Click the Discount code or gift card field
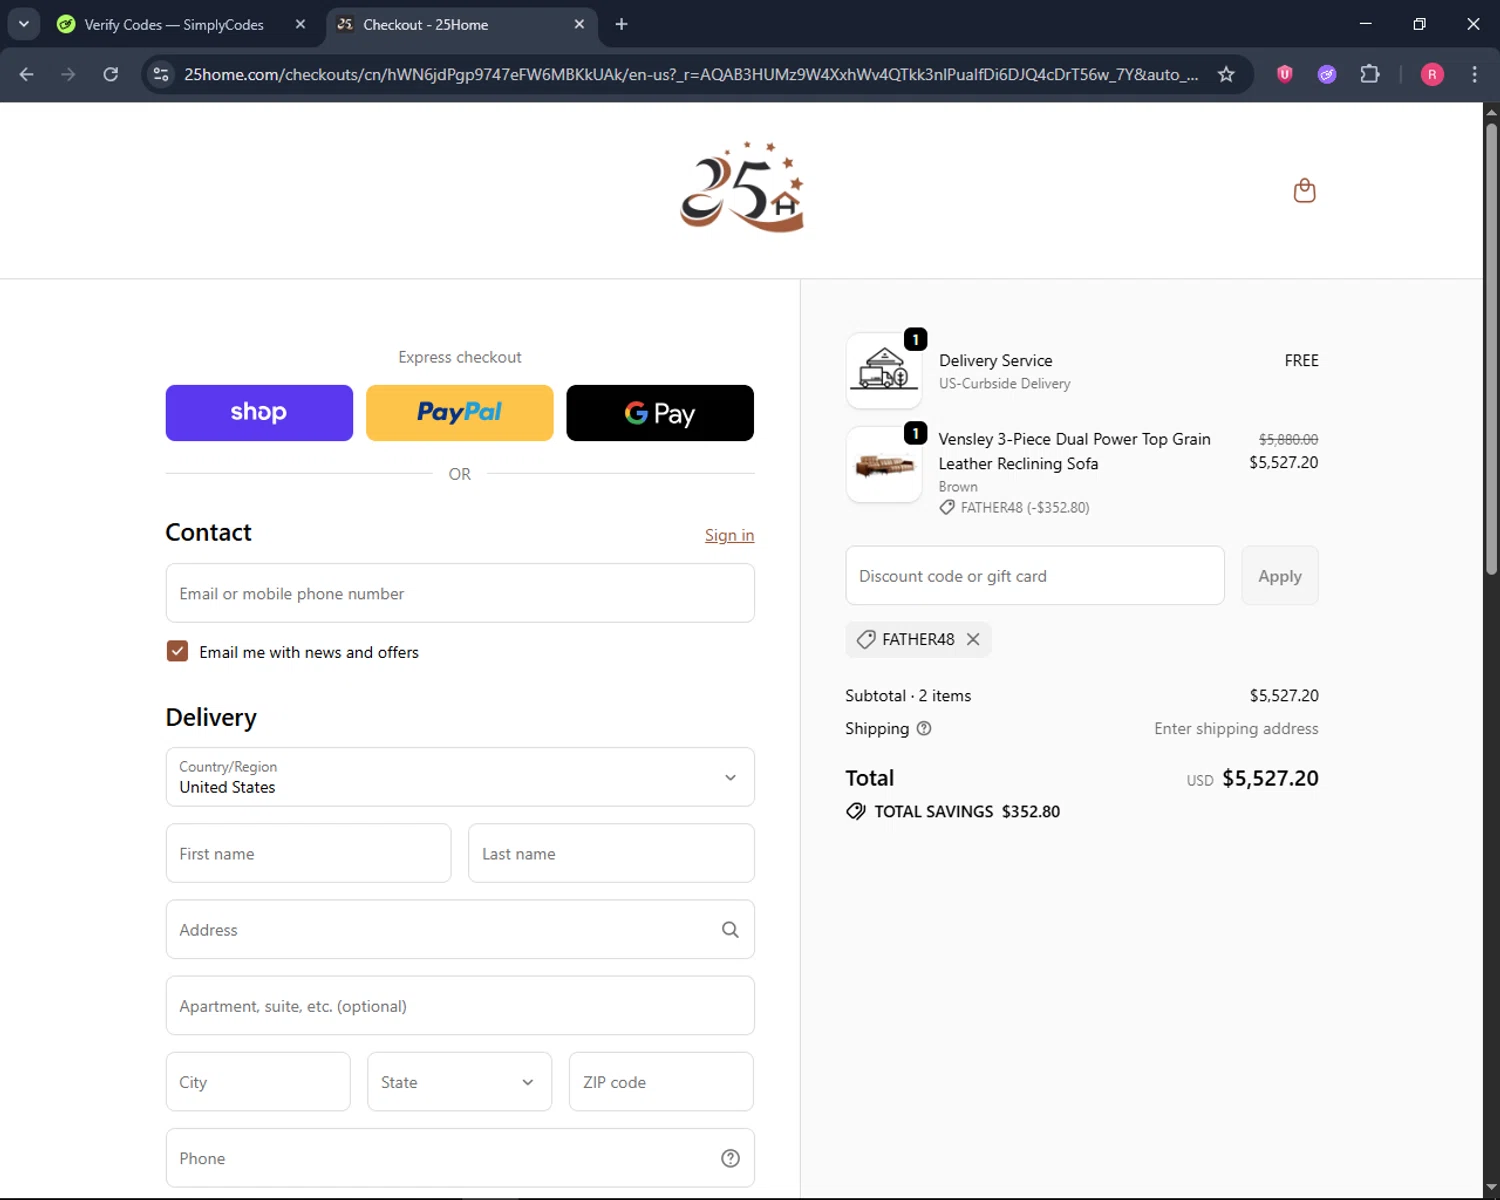The image size is (1500, 1200). click(1035, 576)
